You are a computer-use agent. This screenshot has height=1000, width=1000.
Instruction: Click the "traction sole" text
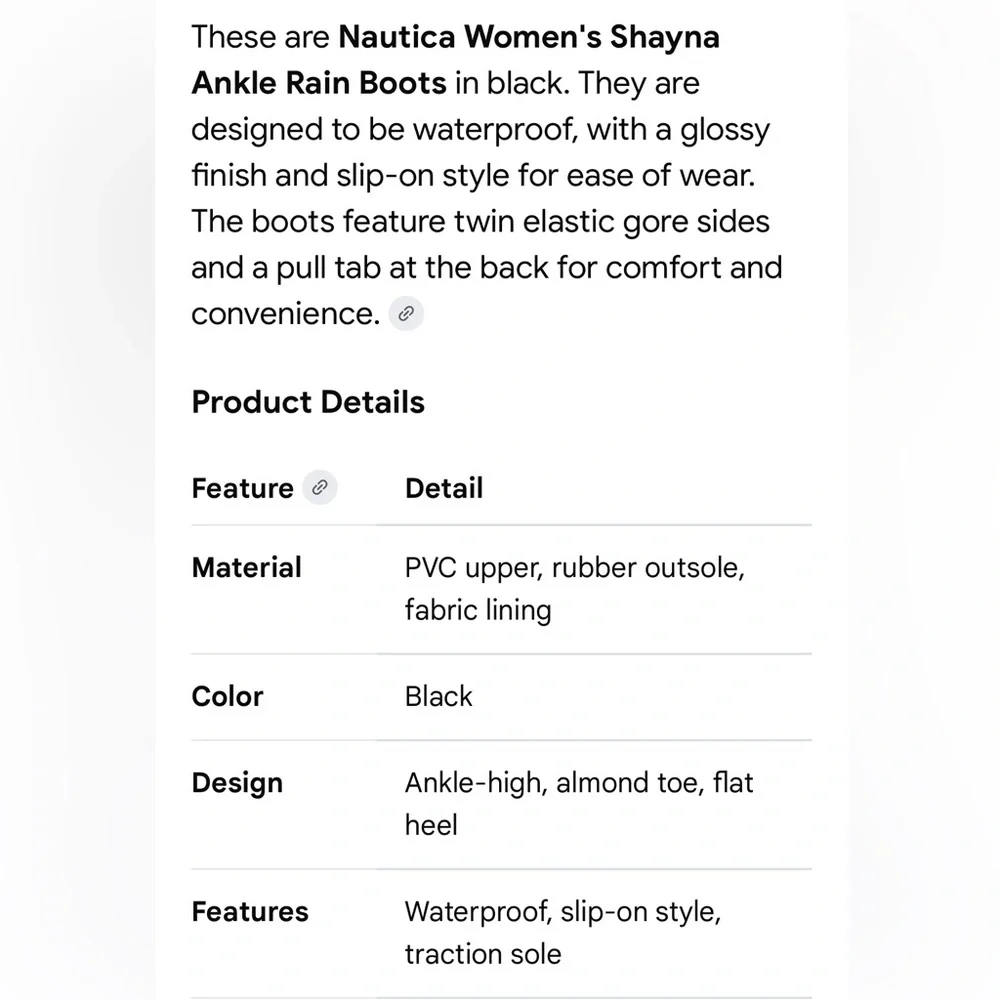click(483, 955)
